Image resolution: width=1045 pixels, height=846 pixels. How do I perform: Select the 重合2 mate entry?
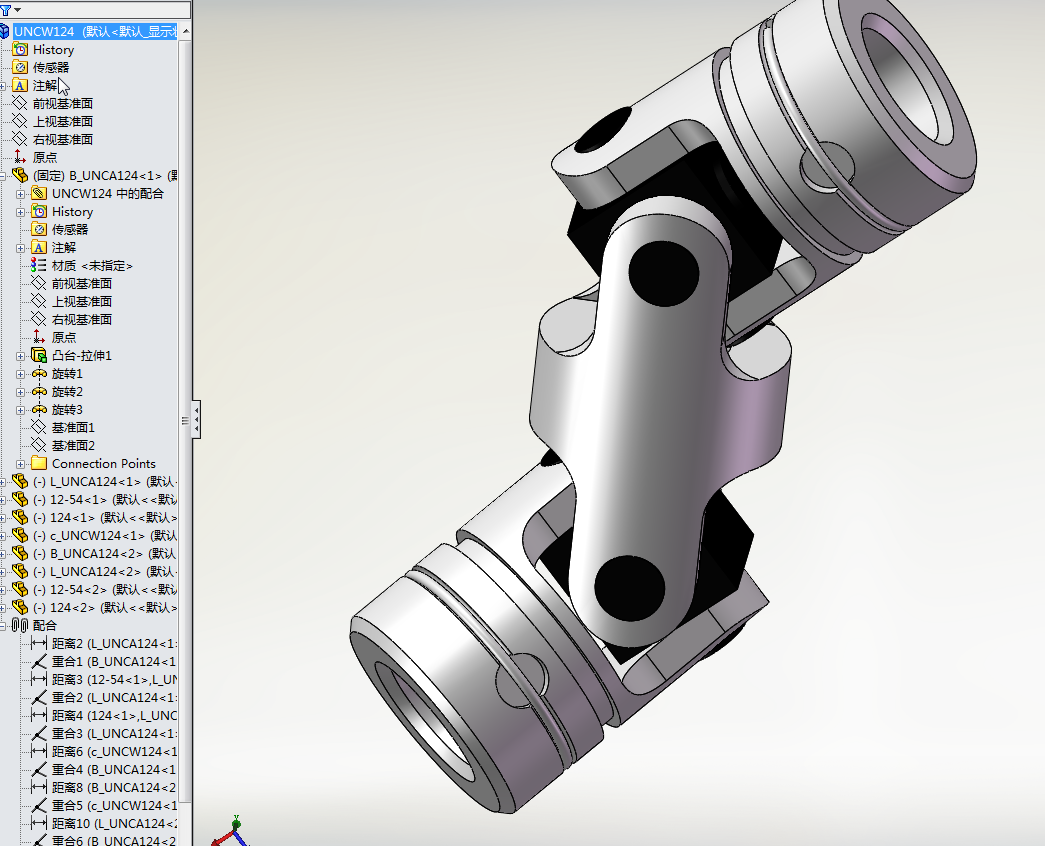(105, 697)
